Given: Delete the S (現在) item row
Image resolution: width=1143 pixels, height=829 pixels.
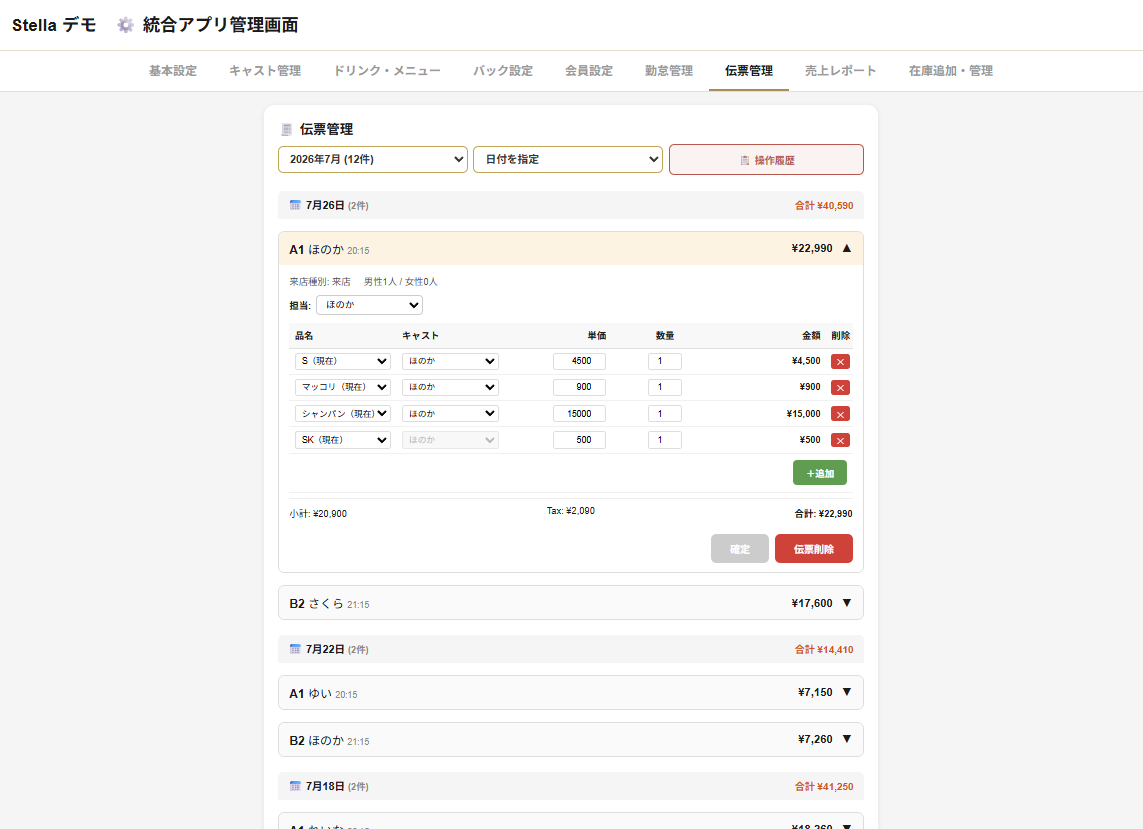Looking at the screenshot, I should (x=840, y=362).
